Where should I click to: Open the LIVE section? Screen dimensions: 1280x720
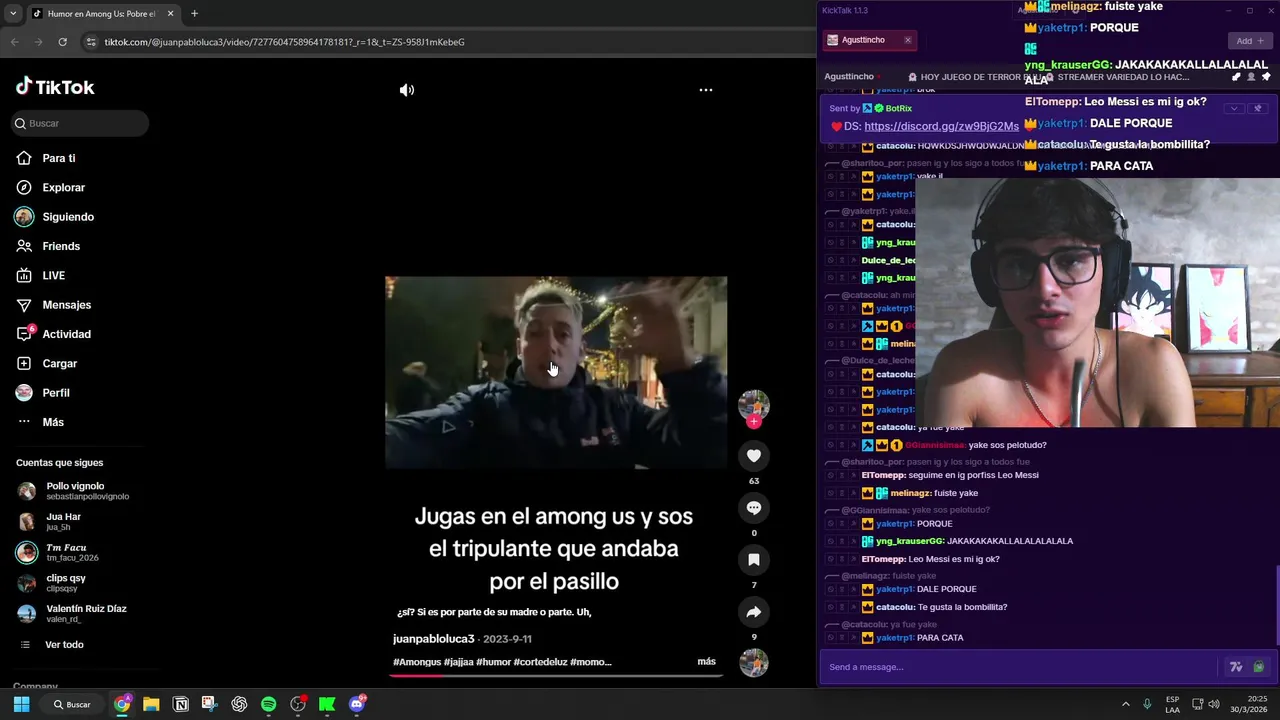coord(53,275)
